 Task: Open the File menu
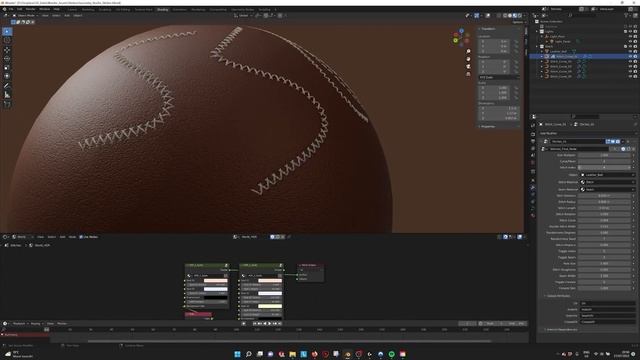click(11, 9)
